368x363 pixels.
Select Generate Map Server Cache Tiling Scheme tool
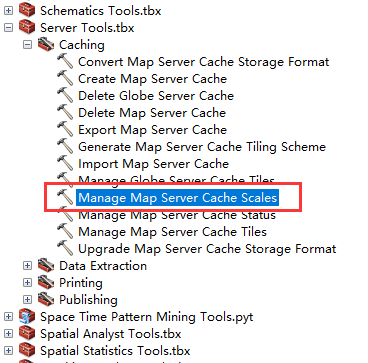pyautogui.click(x=202, y=147)
